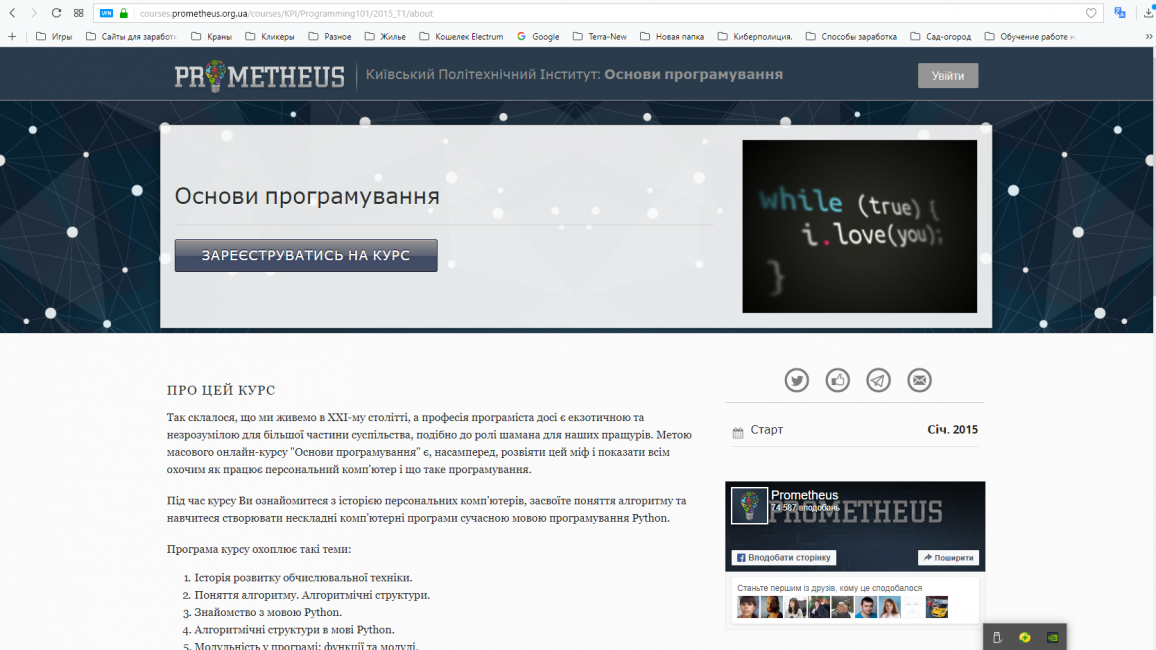Click Історія розвитку обчислювальної техніки list item

click(303, 578)
